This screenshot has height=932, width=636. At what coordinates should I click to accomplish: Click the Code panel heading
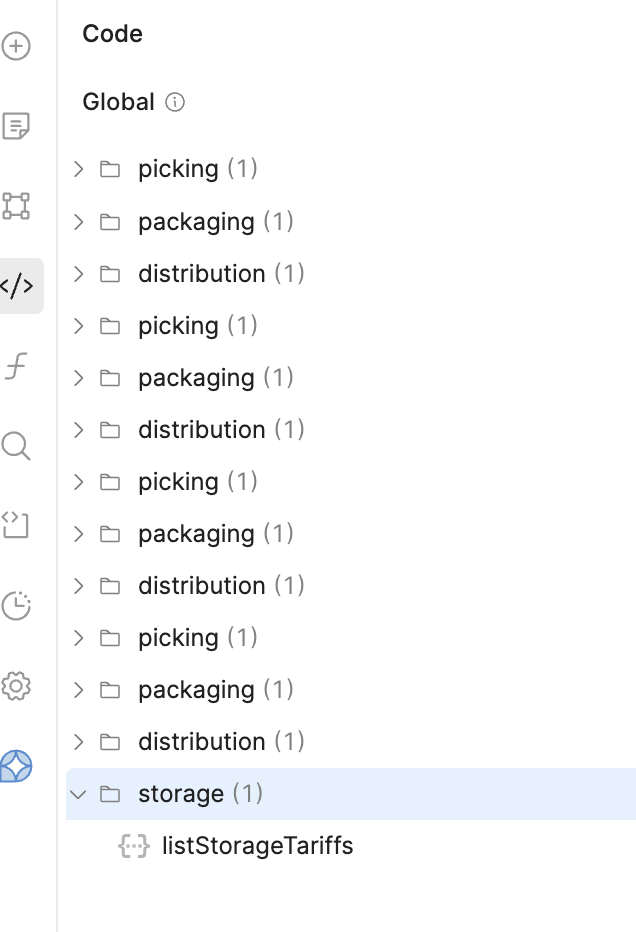point(112,34)
